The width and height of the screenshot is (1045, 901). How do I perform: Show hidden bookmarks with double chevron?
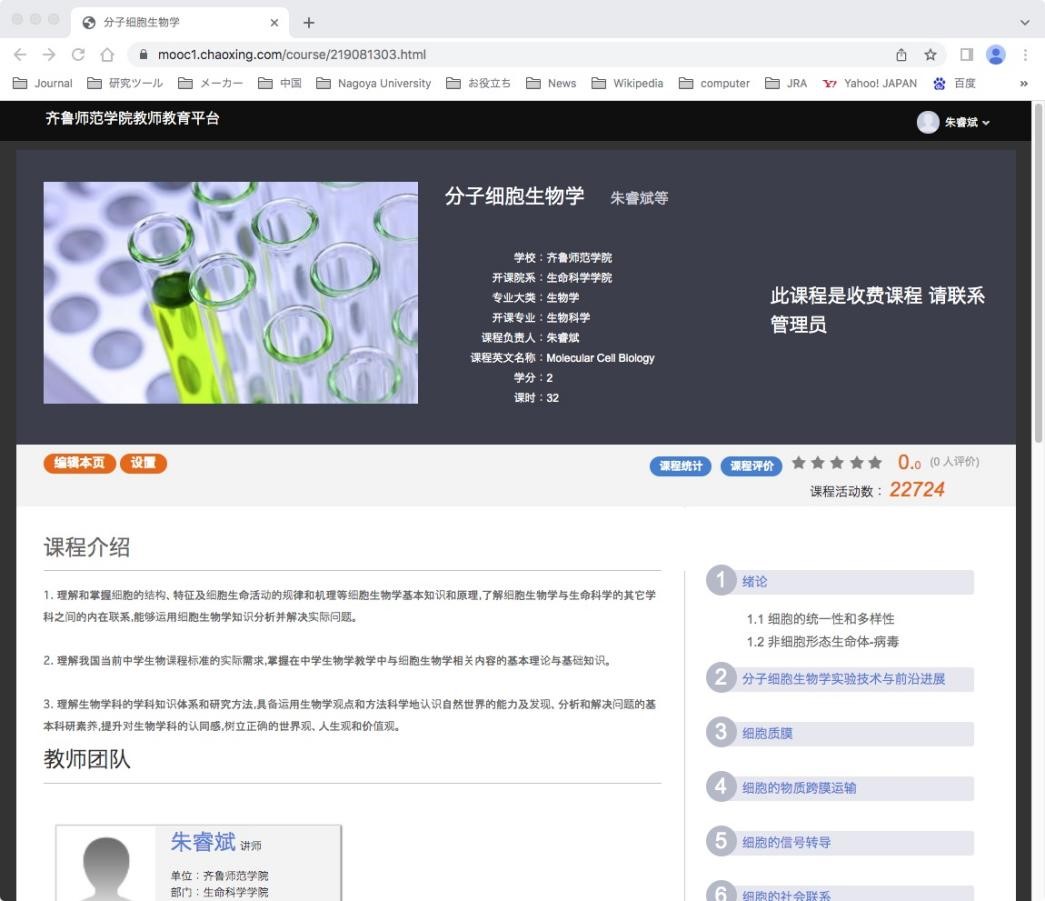[1023, 83]
